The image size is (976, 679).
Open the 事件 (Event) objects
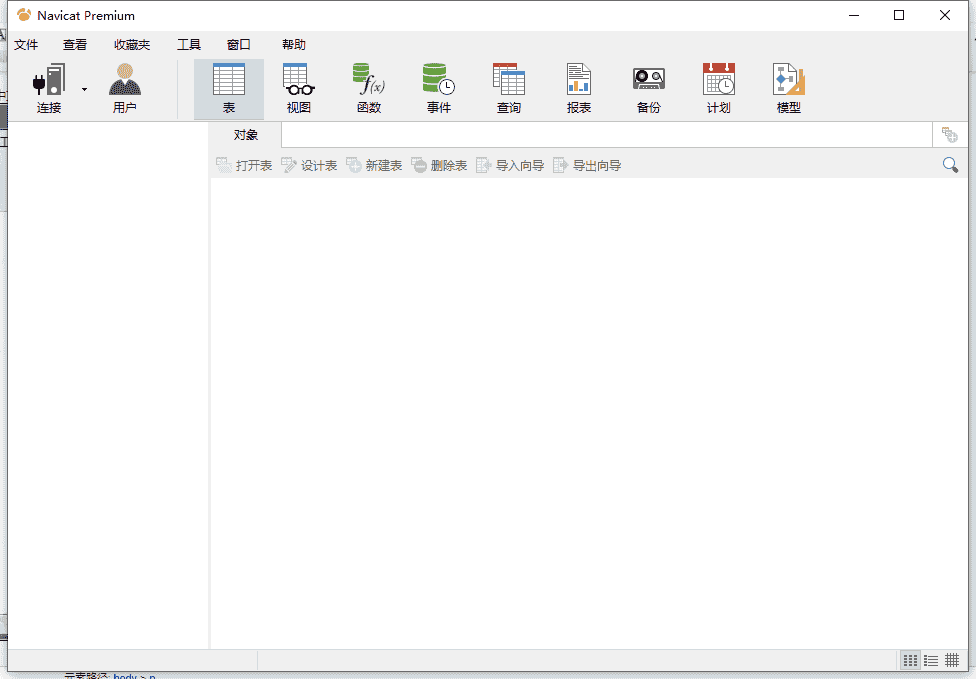(x=439, y=88)
